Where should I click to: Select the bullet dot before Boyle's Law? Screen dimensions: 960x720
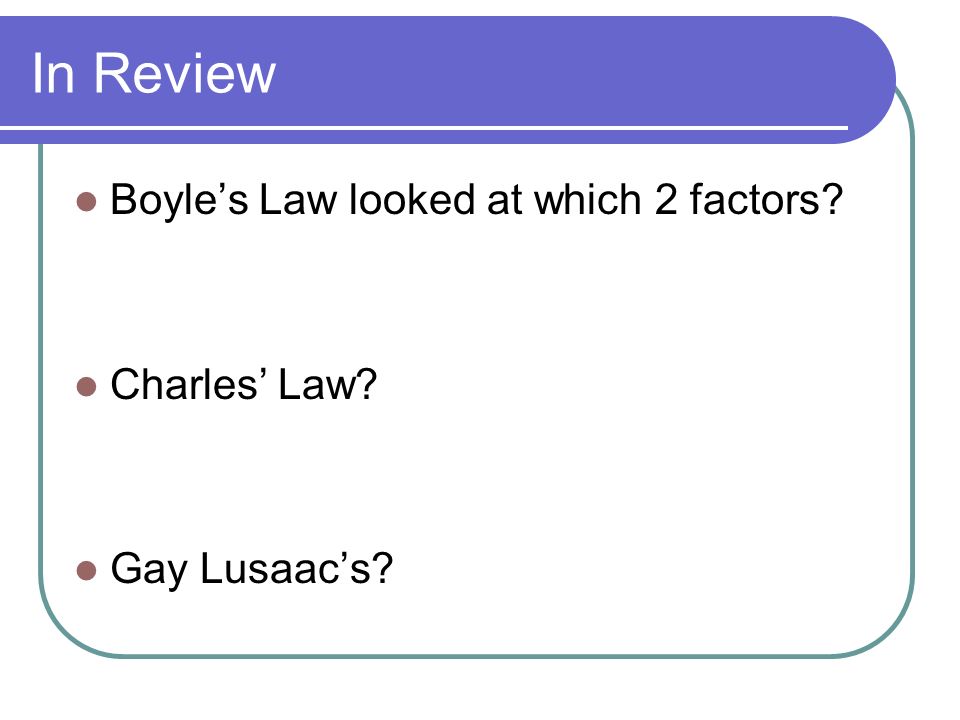click(x=87, y=202)
